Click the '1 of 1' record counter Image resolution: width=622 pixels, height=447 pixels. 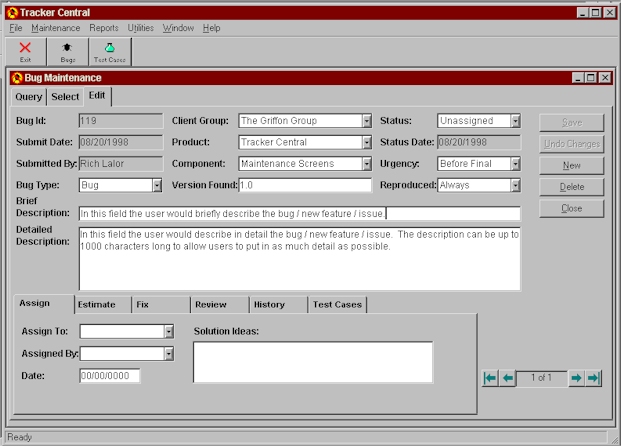(x=541, y=378)
